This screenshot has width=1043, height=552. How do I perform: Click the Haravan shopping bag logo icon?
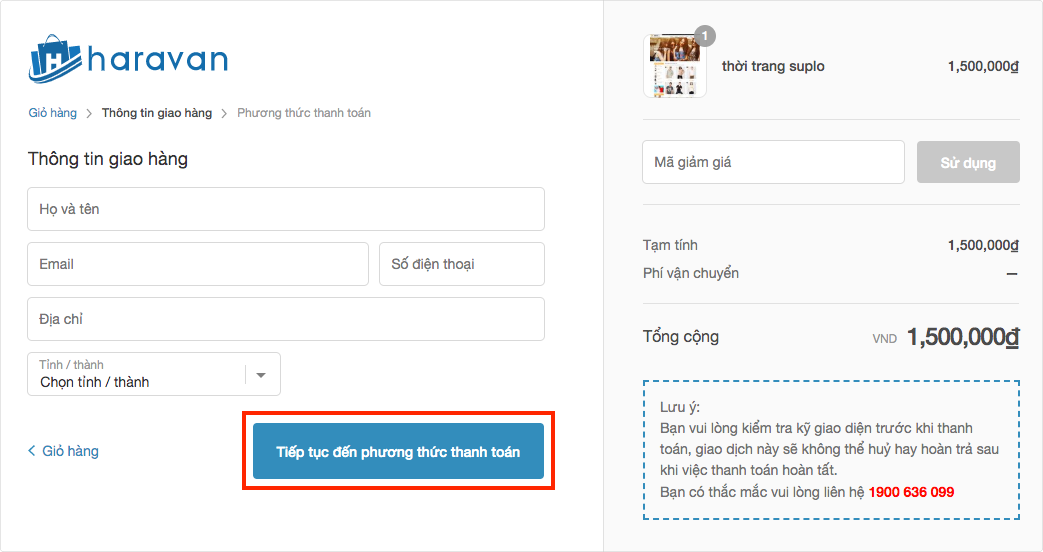point(55,59)
